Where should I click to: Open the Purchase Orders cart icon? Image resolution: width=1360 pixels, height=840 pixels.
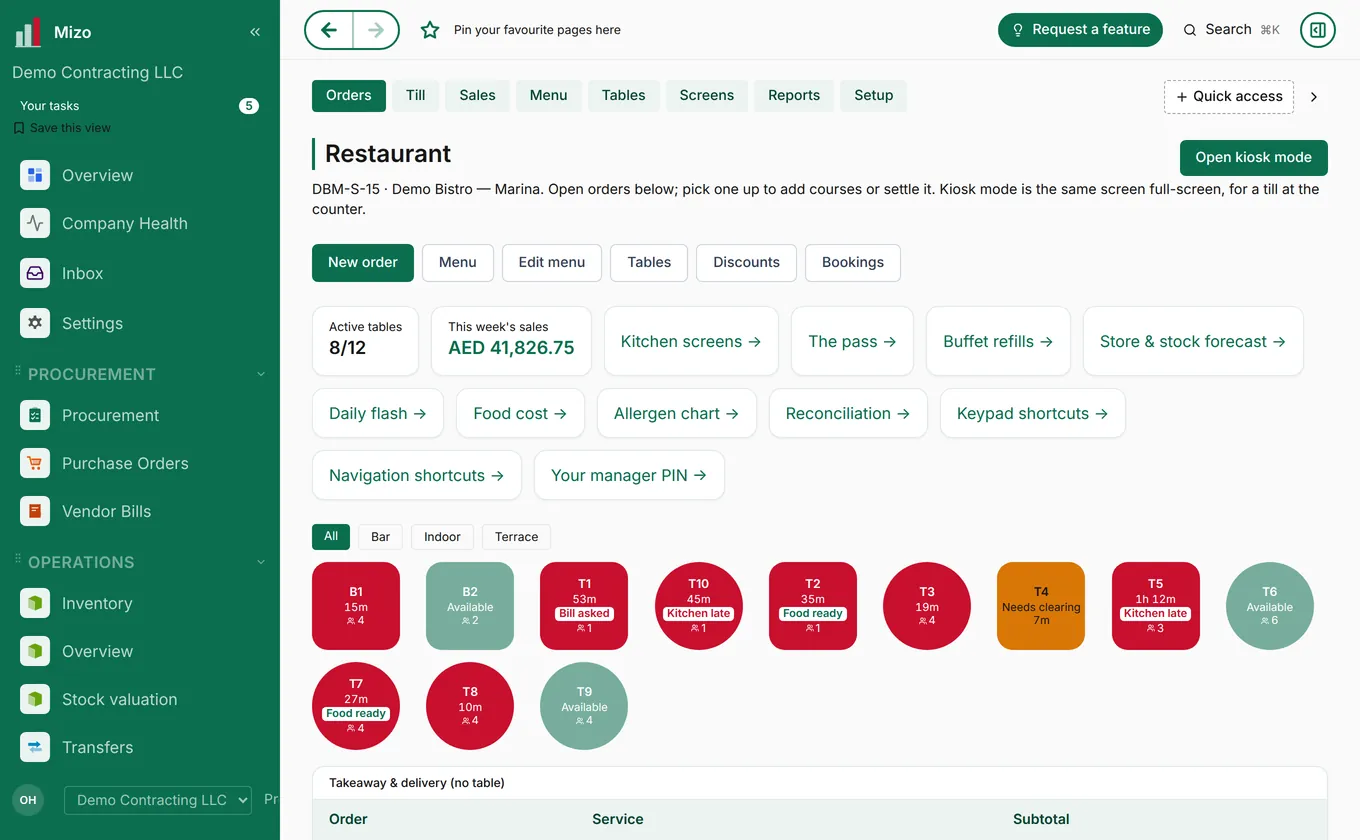(x=35, y=463)
